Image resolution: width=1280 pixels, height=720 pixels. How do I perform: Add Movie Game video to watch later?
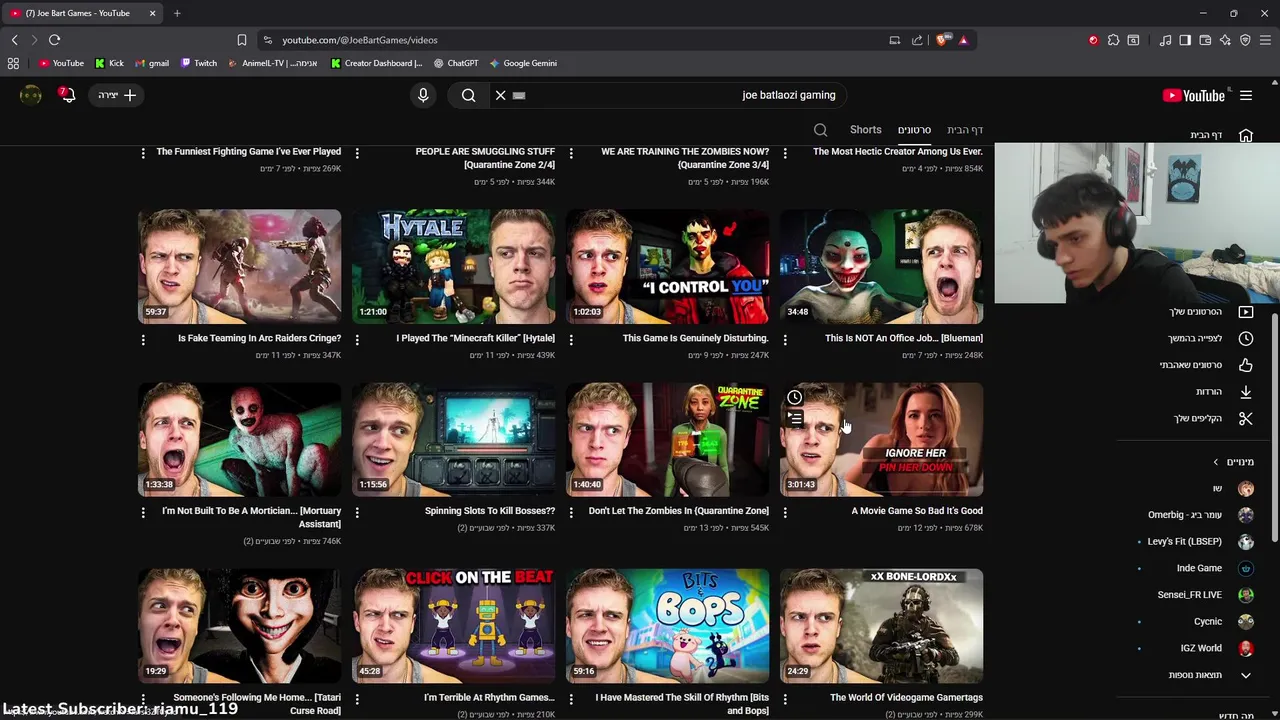pyautogui.click(x=795, y=397)
